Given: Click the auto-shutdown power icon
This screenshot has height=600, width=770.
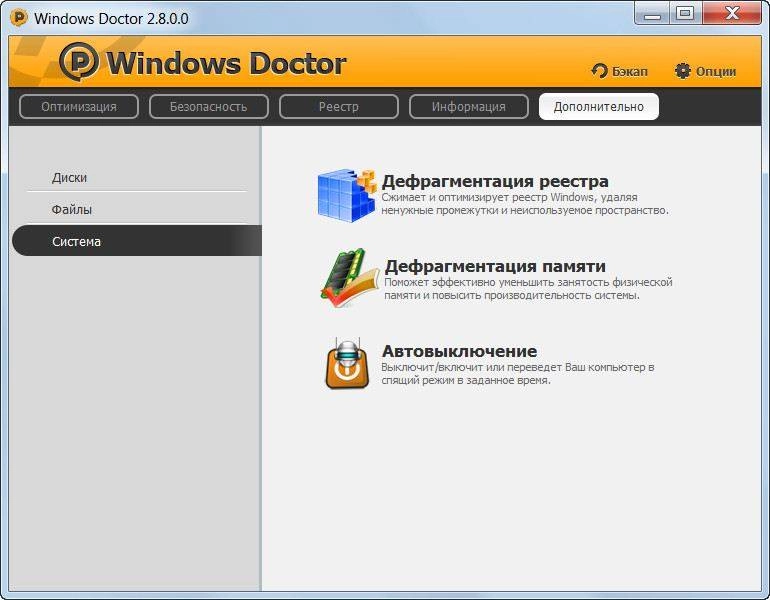Looking at the screenshot, I should point(347,363).
